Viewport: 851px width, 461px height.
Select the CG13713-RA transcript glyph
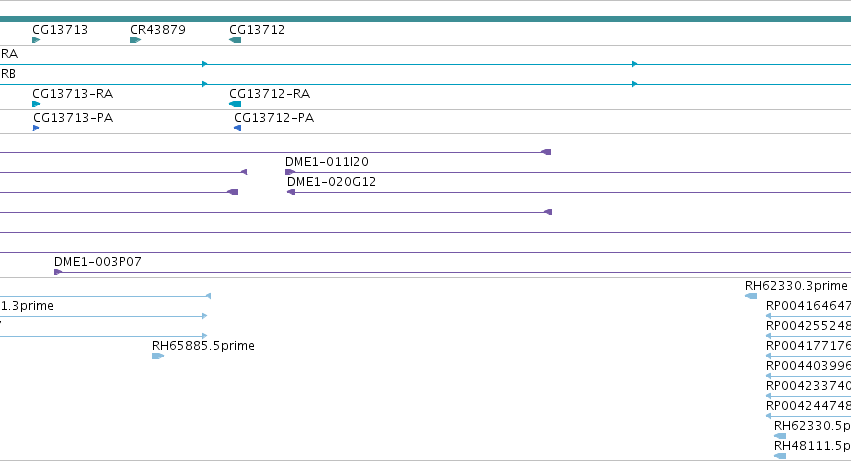[36, 104]
